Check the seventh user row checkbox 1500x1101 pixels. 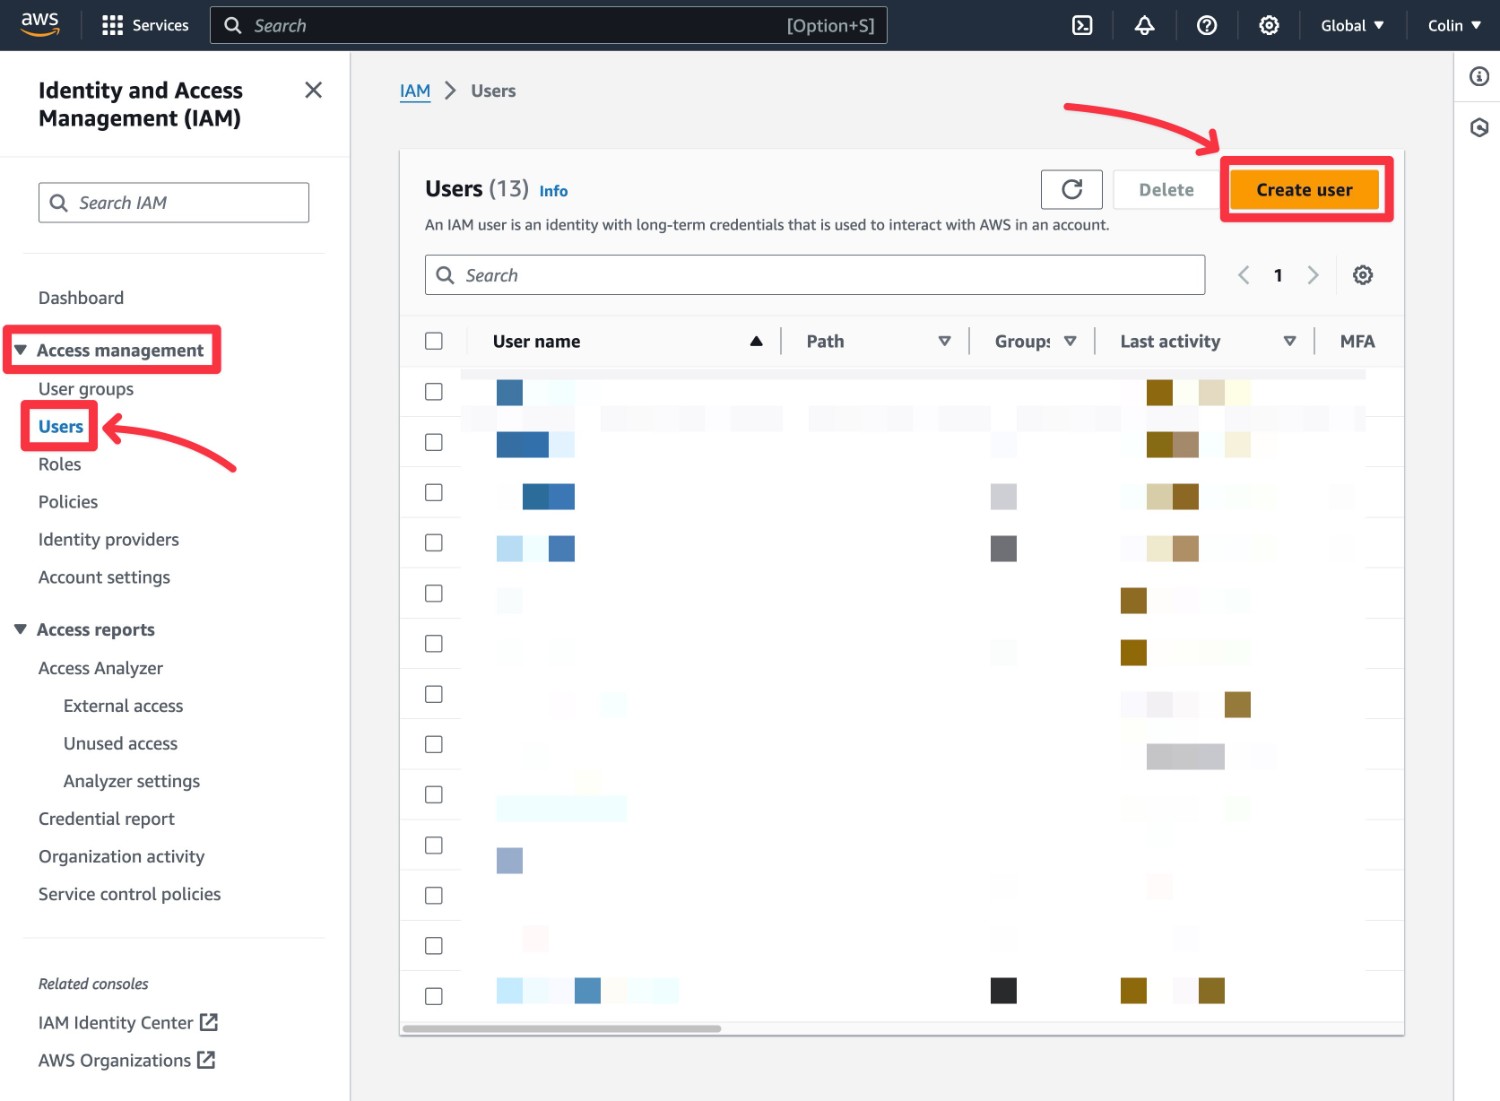pos(434,694)
